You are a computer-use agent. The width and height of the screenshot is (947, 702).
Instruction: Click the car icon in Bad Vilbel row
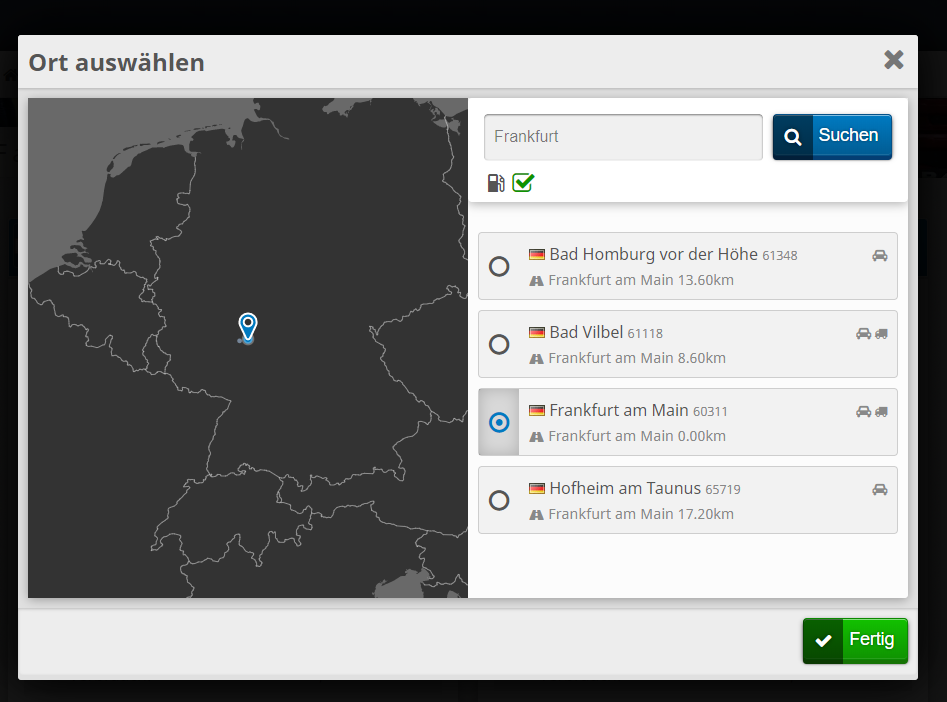(863, 333)
